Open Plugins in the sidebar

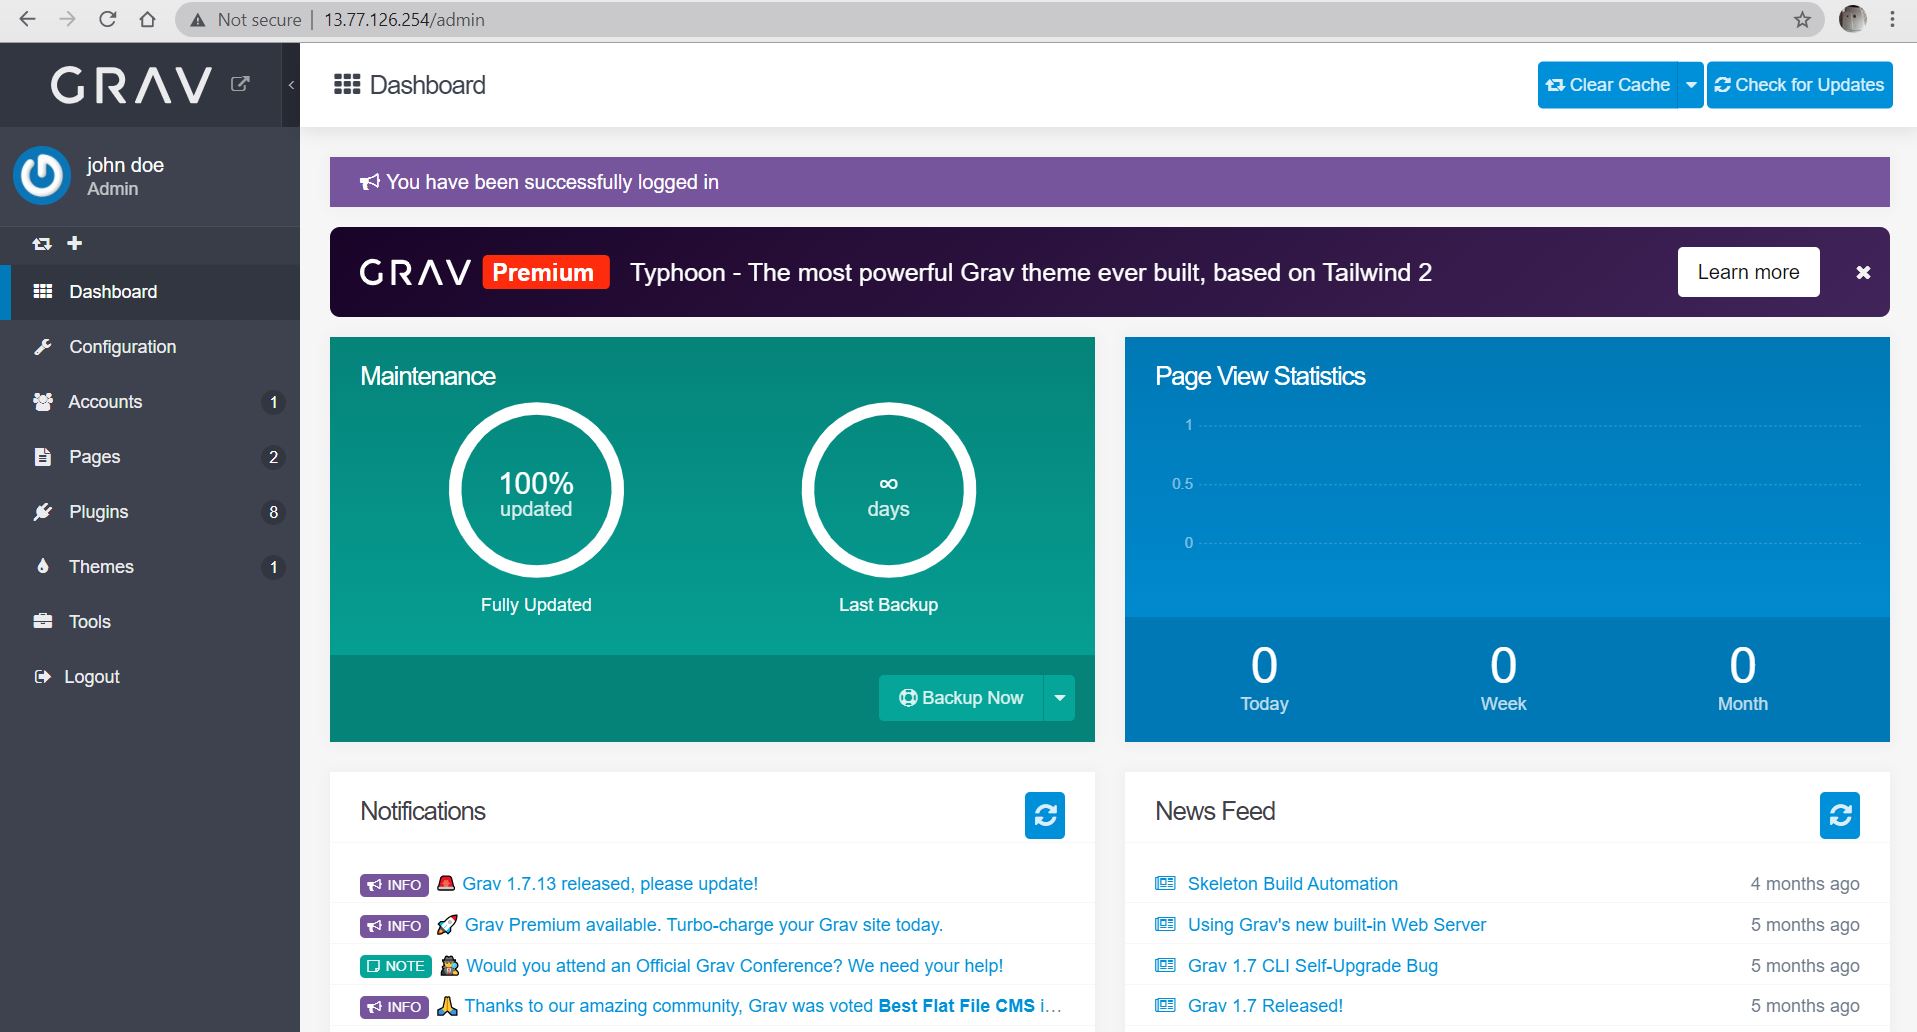coord(150,512)
